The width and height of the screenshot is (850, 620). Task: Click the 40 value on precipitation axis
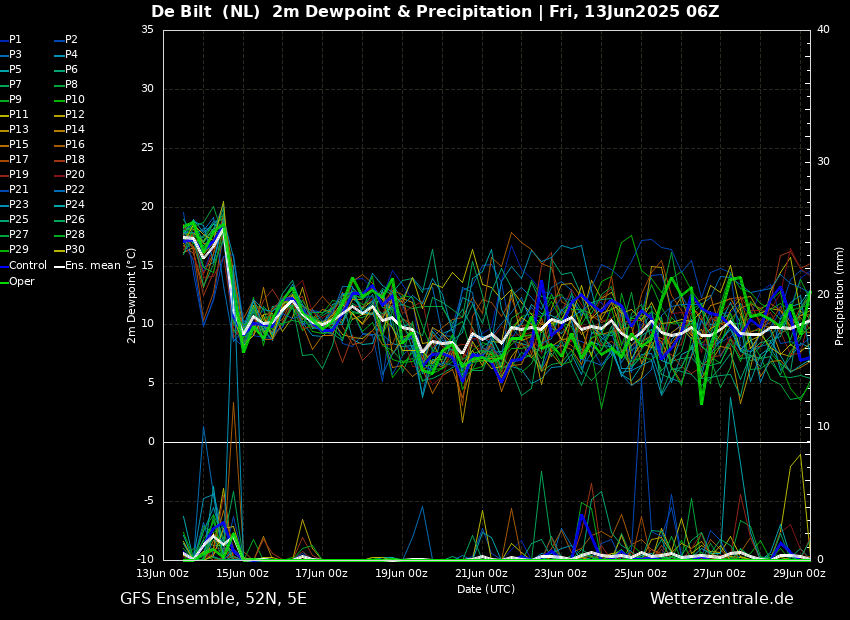pyautogui.click(x=823, y=30)
